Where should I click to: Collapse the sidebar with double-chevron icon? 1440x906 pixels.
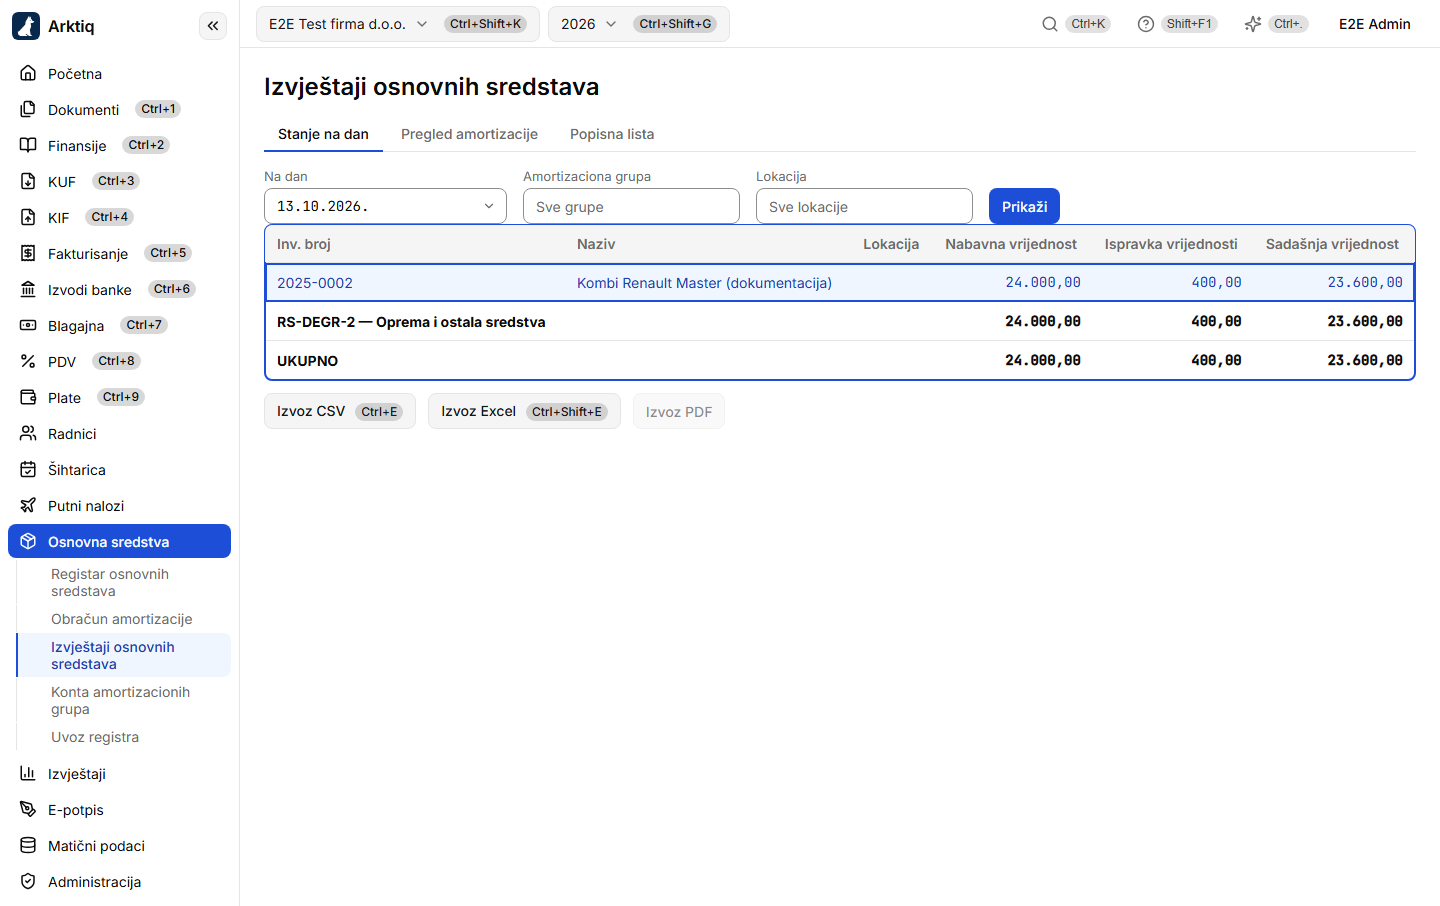pos(213,26)
